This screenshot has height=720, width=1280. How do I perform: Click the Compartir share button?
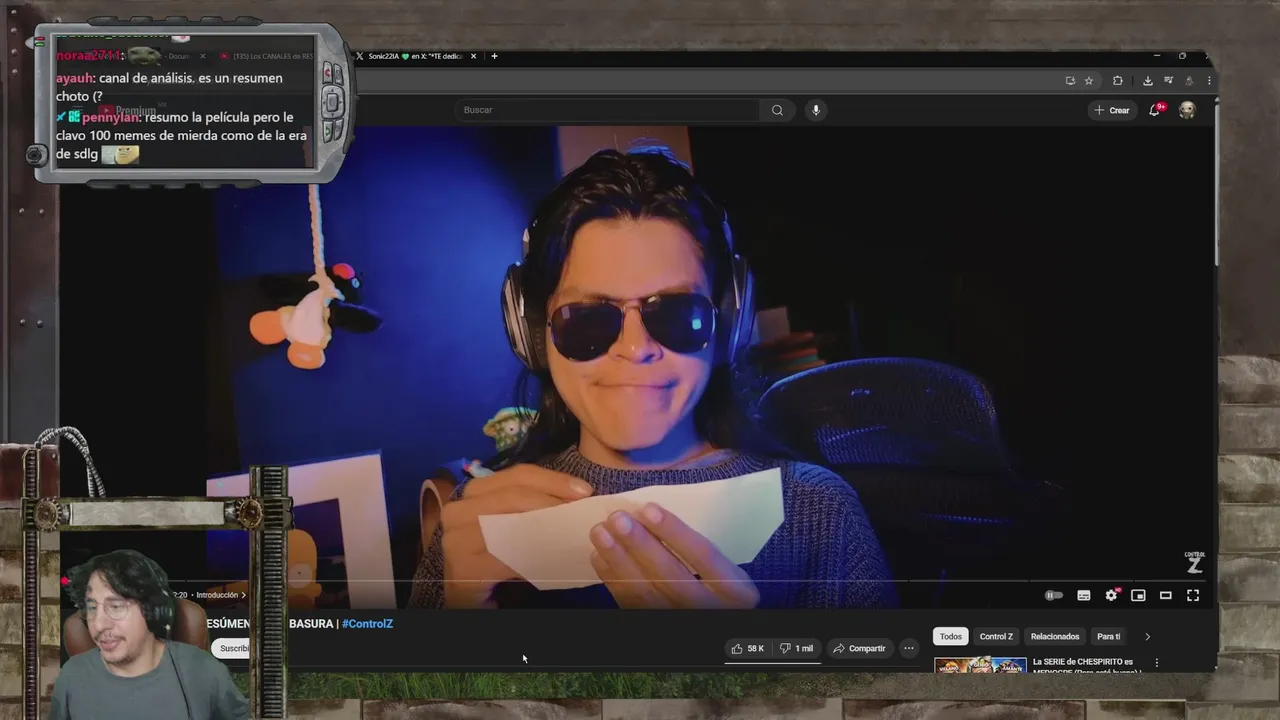[x=859, y=648]
